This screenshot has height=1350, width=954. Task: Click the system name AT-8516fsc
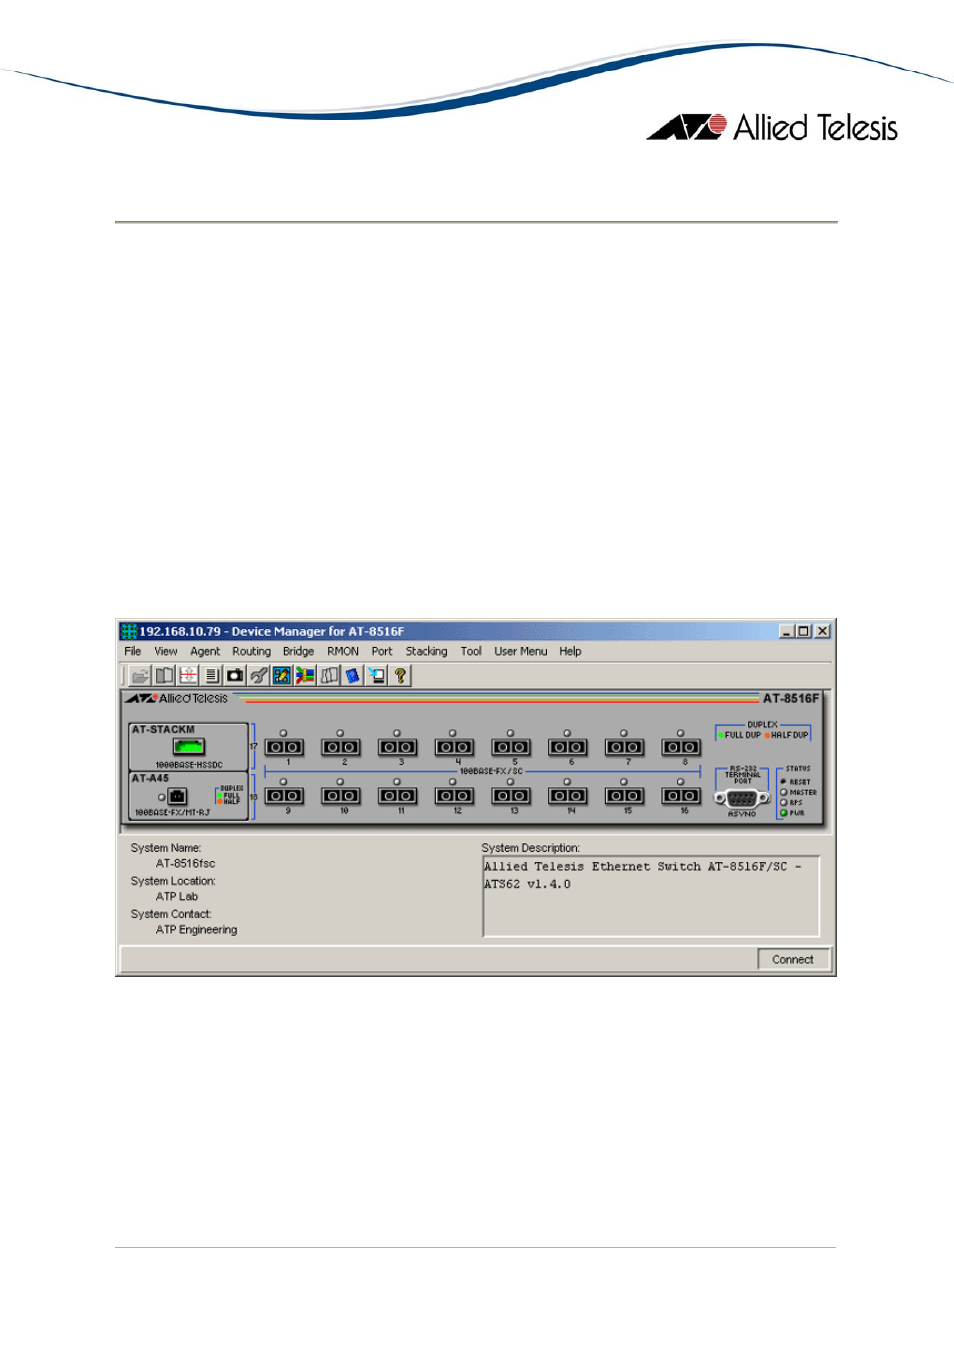(186, 864)
